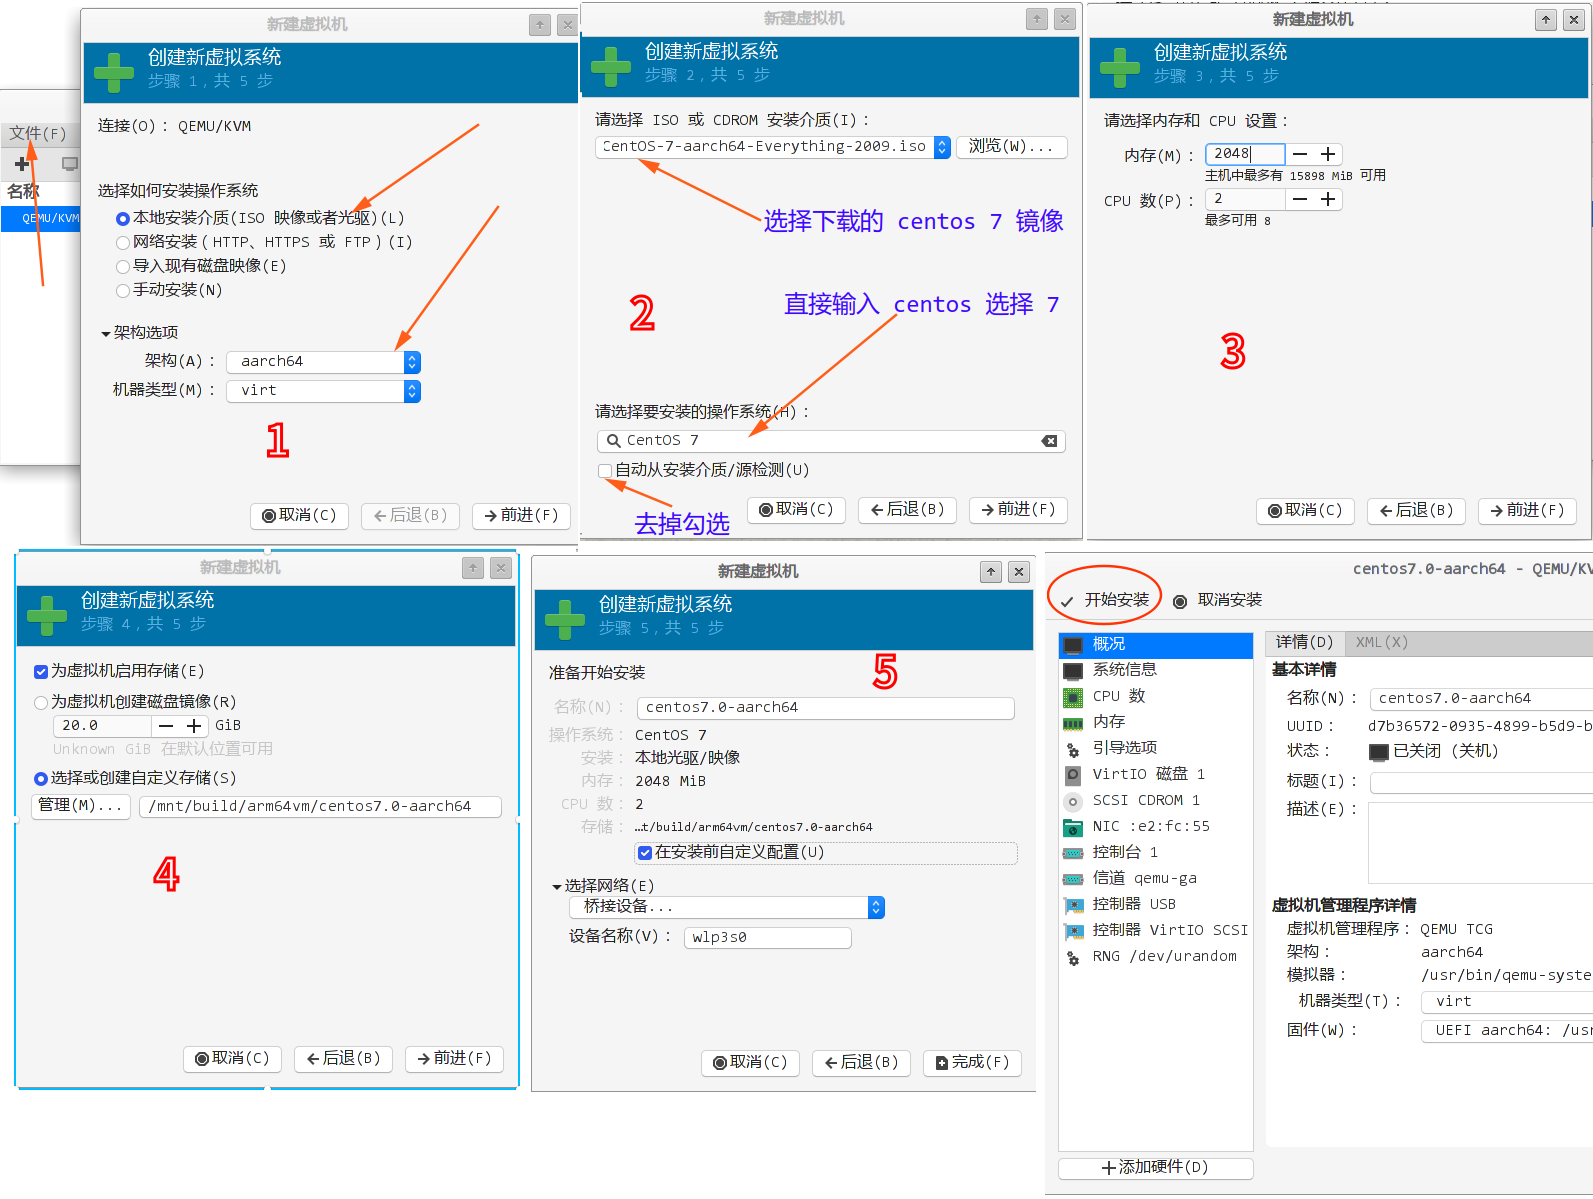1593x1199 pixels.
Task: Select the 控制台 1 console icon
Action: (x=1073, y=853)
